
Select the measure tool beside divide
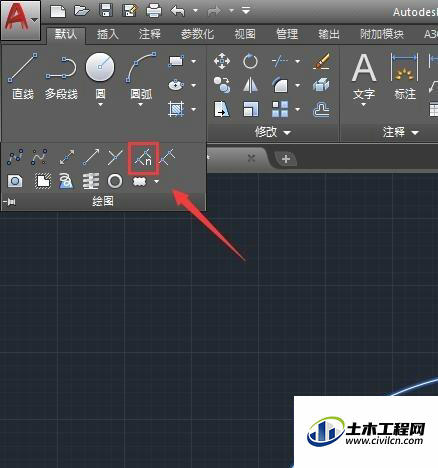(x=167, y=157)
